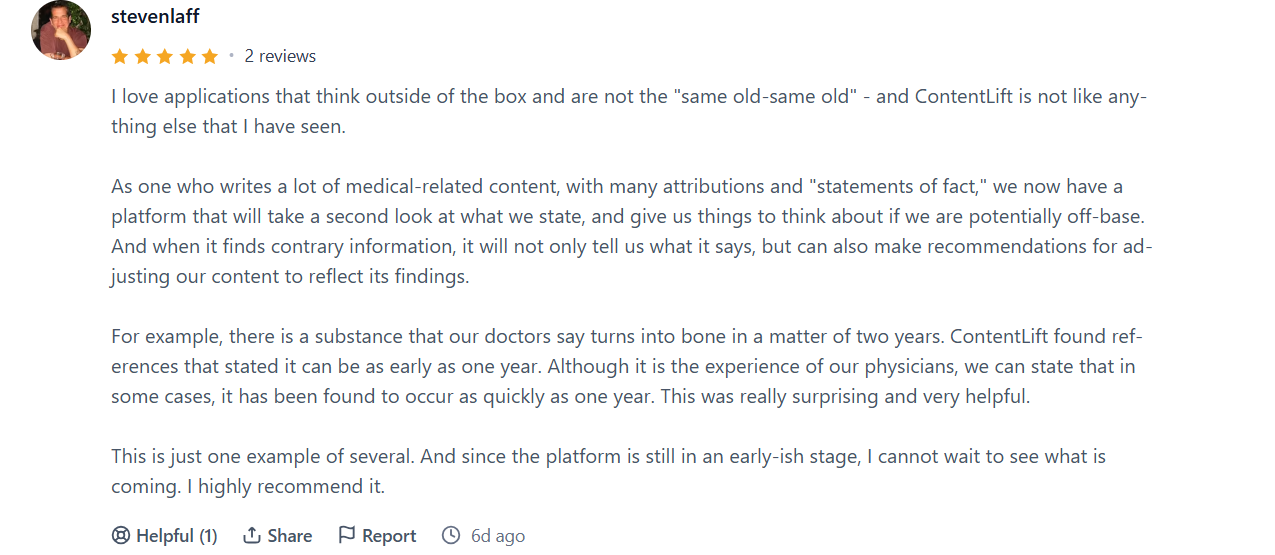
Task: Click the second rating star
Action: click(x=142, y=57)
